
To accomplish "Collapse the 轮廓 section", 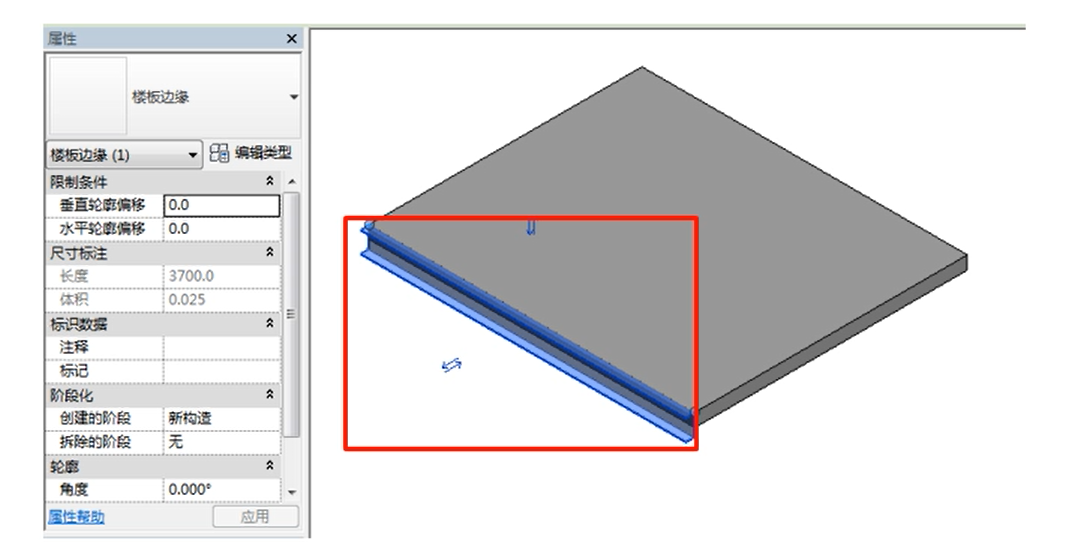I will (268, 466).
